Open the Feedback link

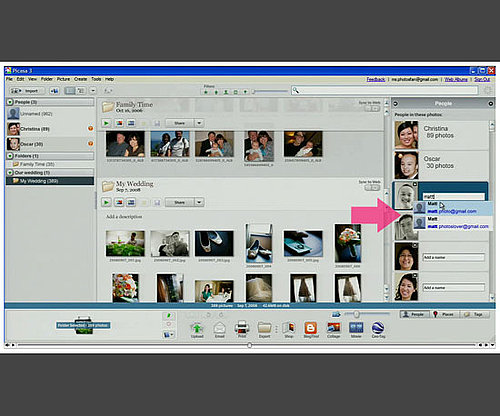tap(376, 79)
